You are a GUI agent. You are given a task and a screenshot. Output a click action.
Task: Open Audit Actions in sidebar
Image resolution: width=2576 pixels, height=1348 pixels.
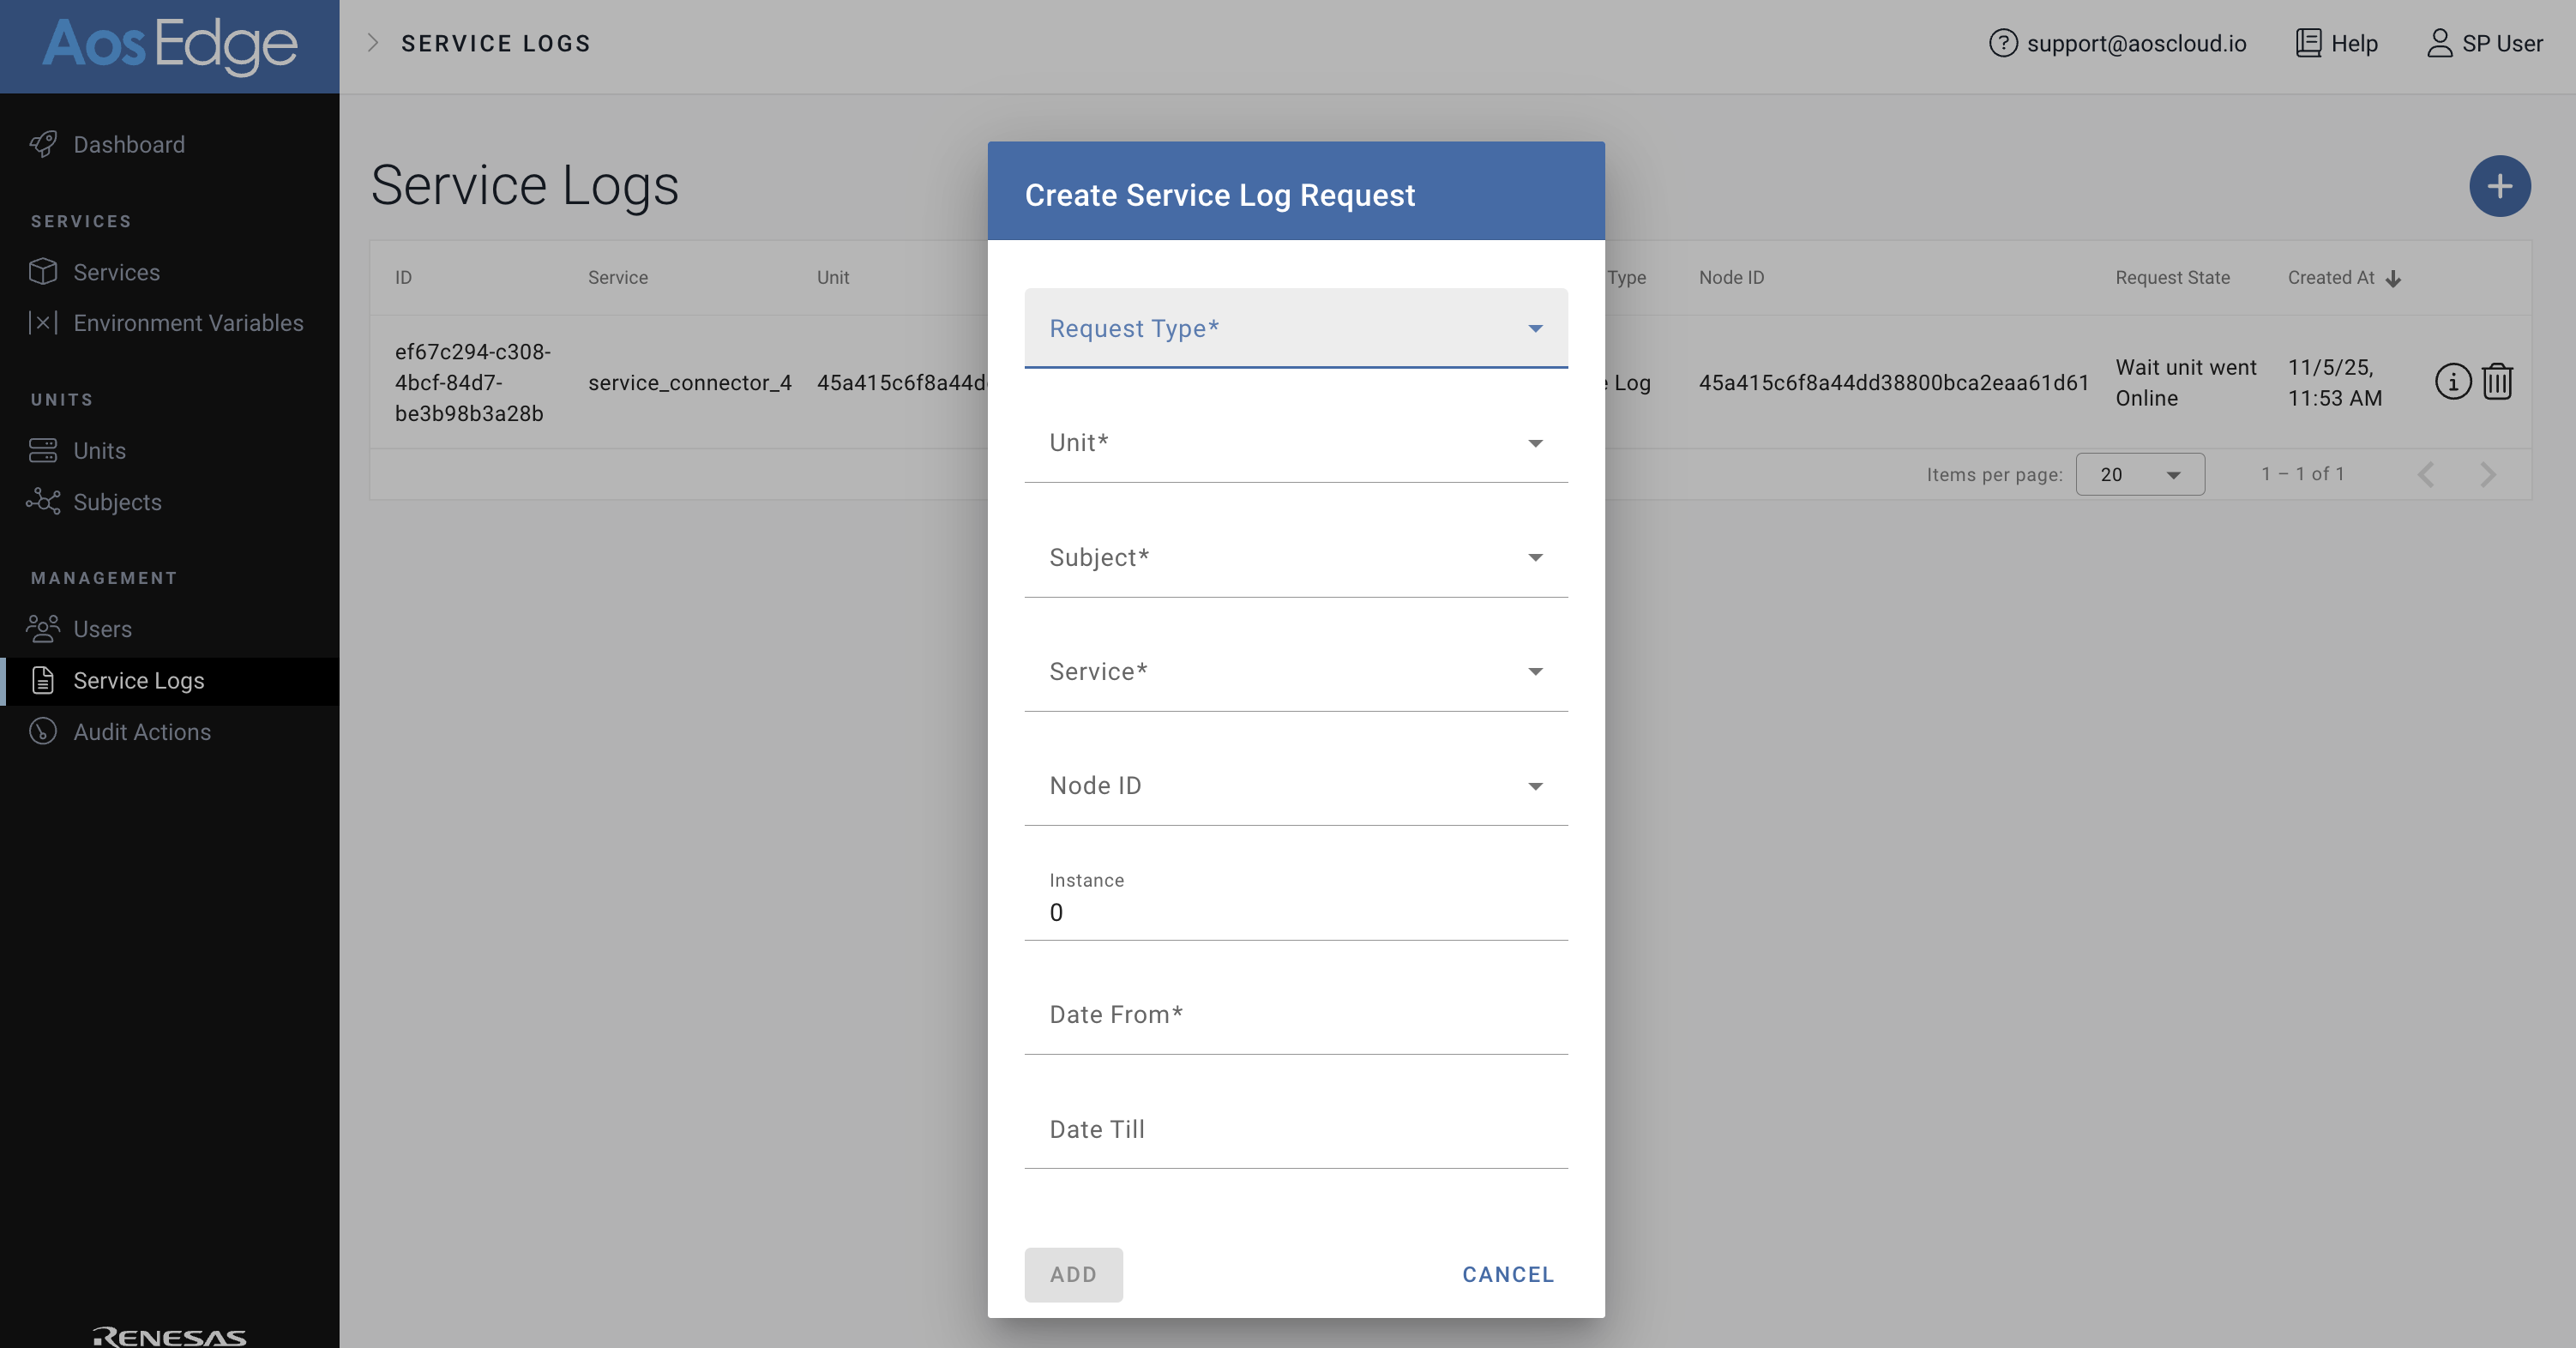pyautogui.click(x=141, y=732)
